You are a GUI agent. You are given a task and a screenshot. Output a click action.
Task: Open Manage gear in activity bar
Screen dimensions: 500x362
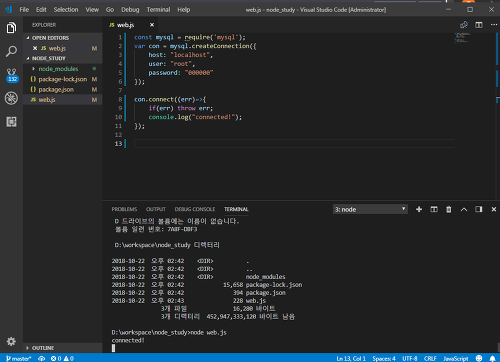coord(11,341)
